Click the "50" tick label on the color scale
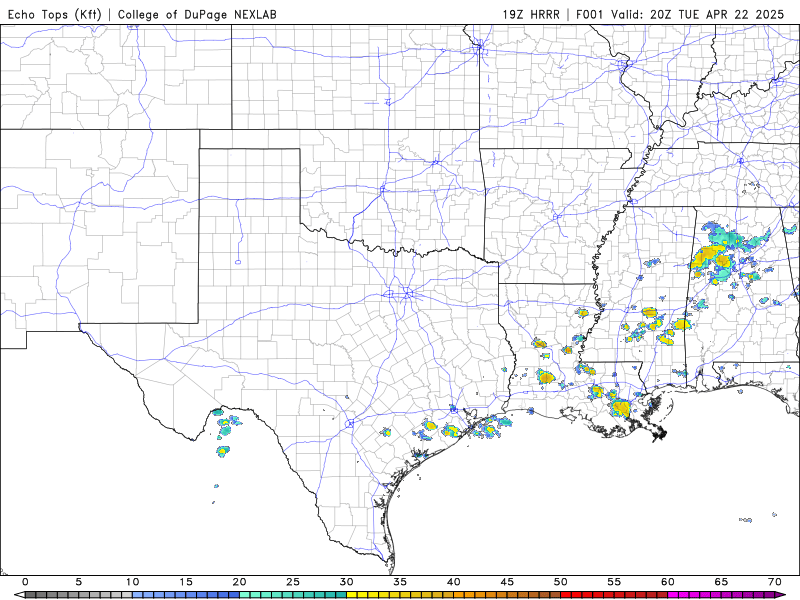Image resolution: width=800 pixels, height=600 pixels. coord(561,582)
